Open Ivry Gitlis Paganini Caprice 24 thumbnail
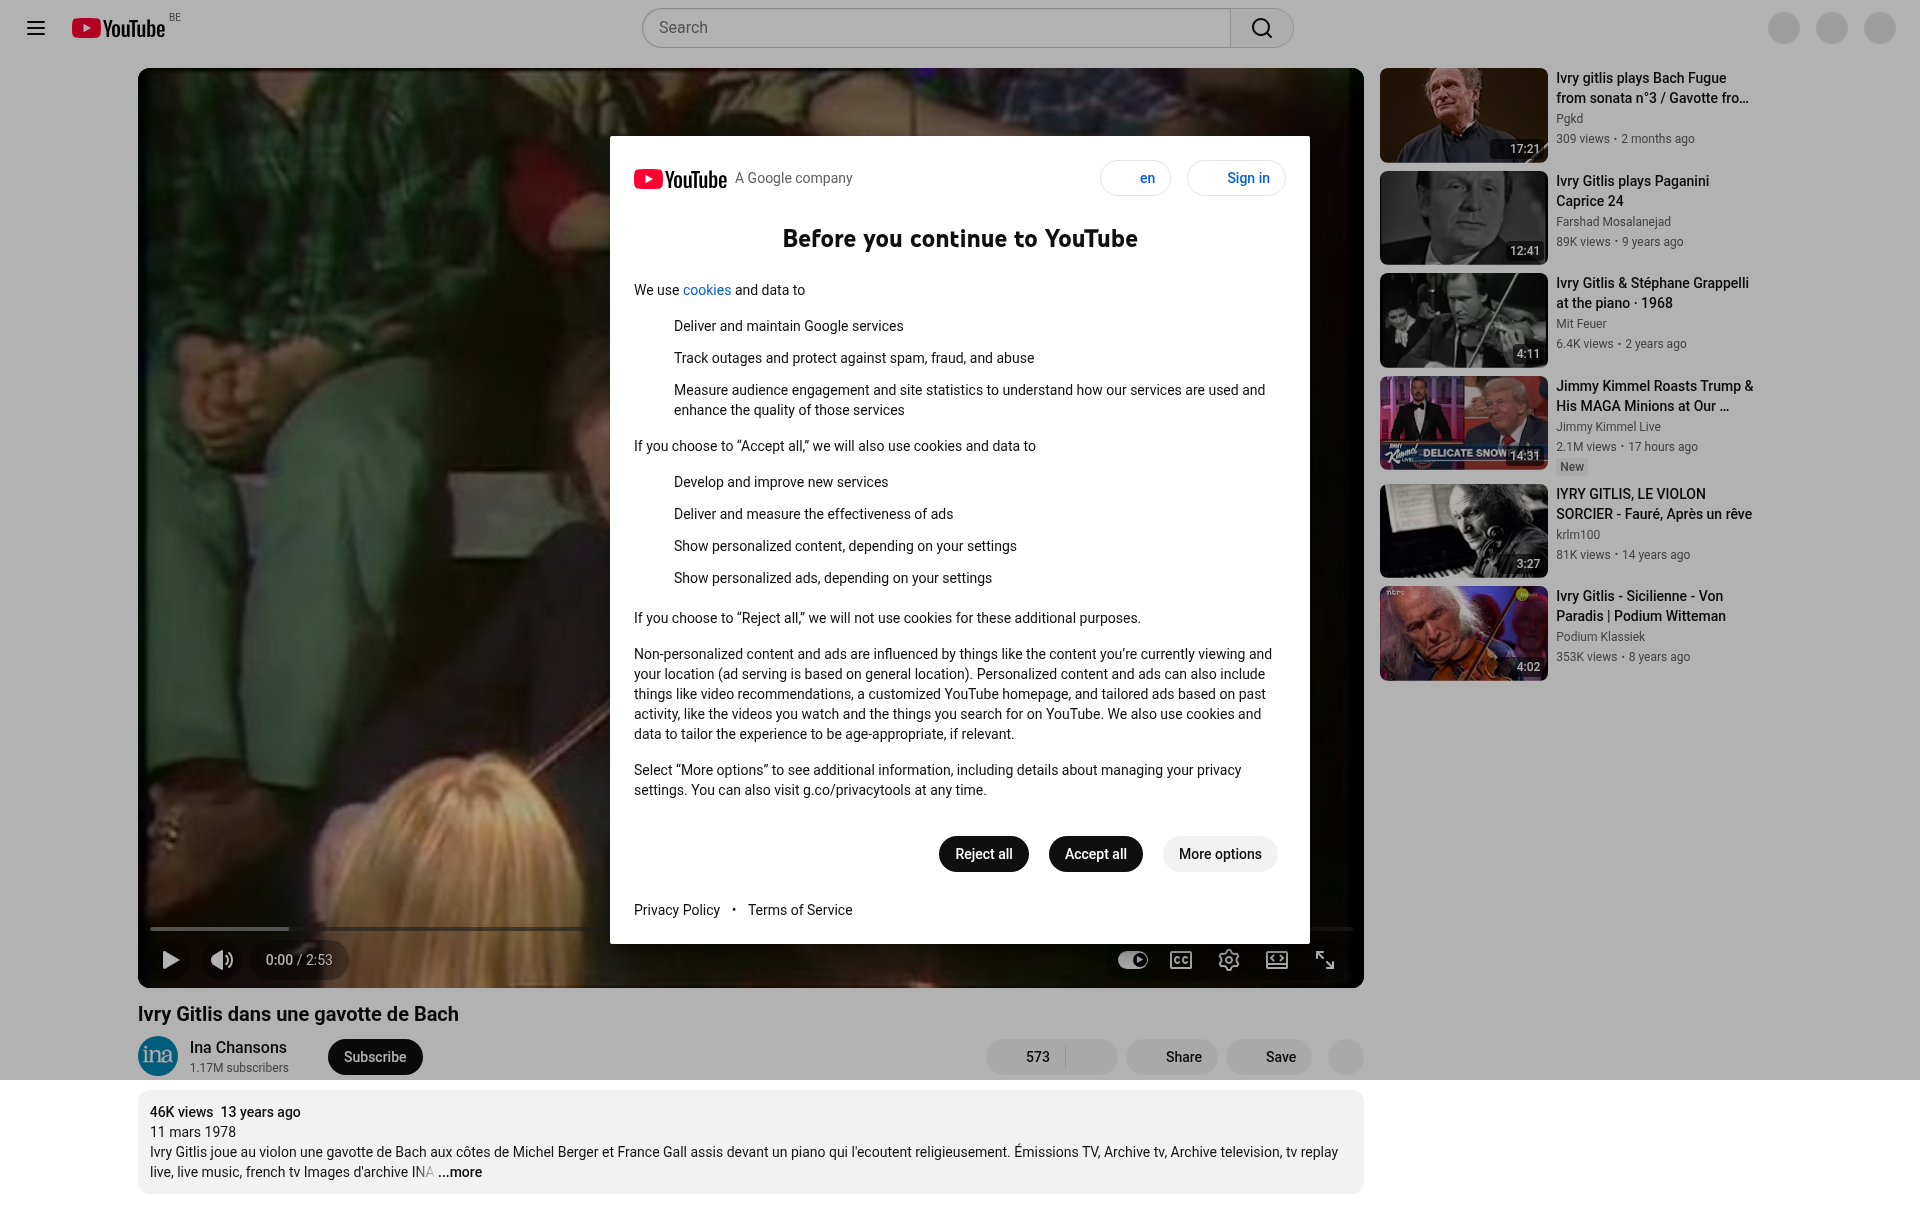Viewport: 1920px width, 1218px height. tap(1463, 218)
